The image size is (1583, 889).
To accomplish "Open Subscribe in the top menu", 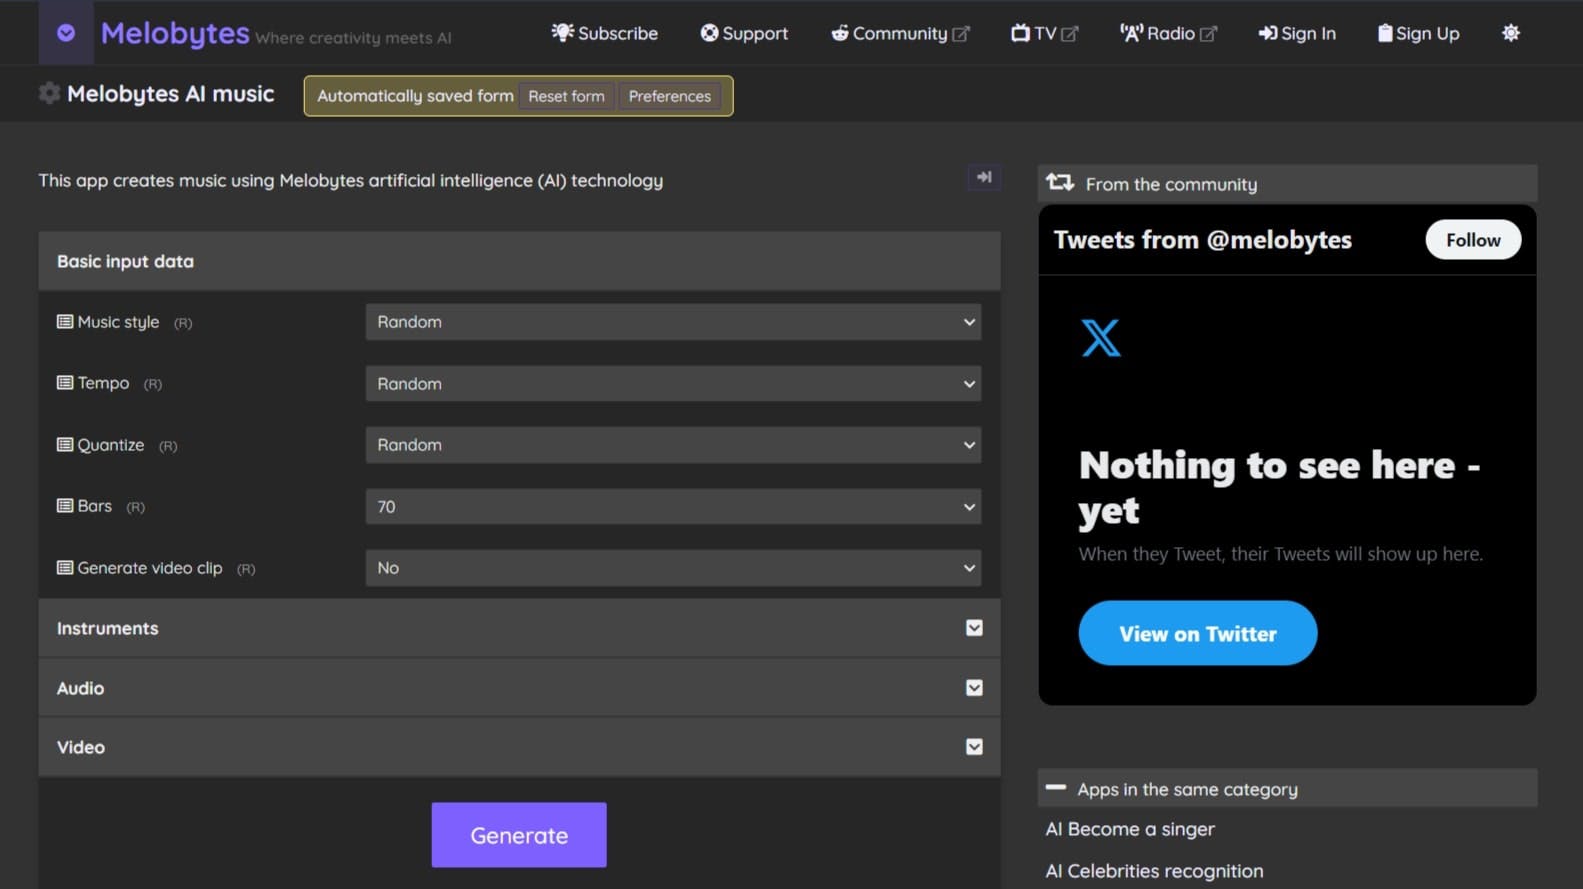I will coord(605,33).
